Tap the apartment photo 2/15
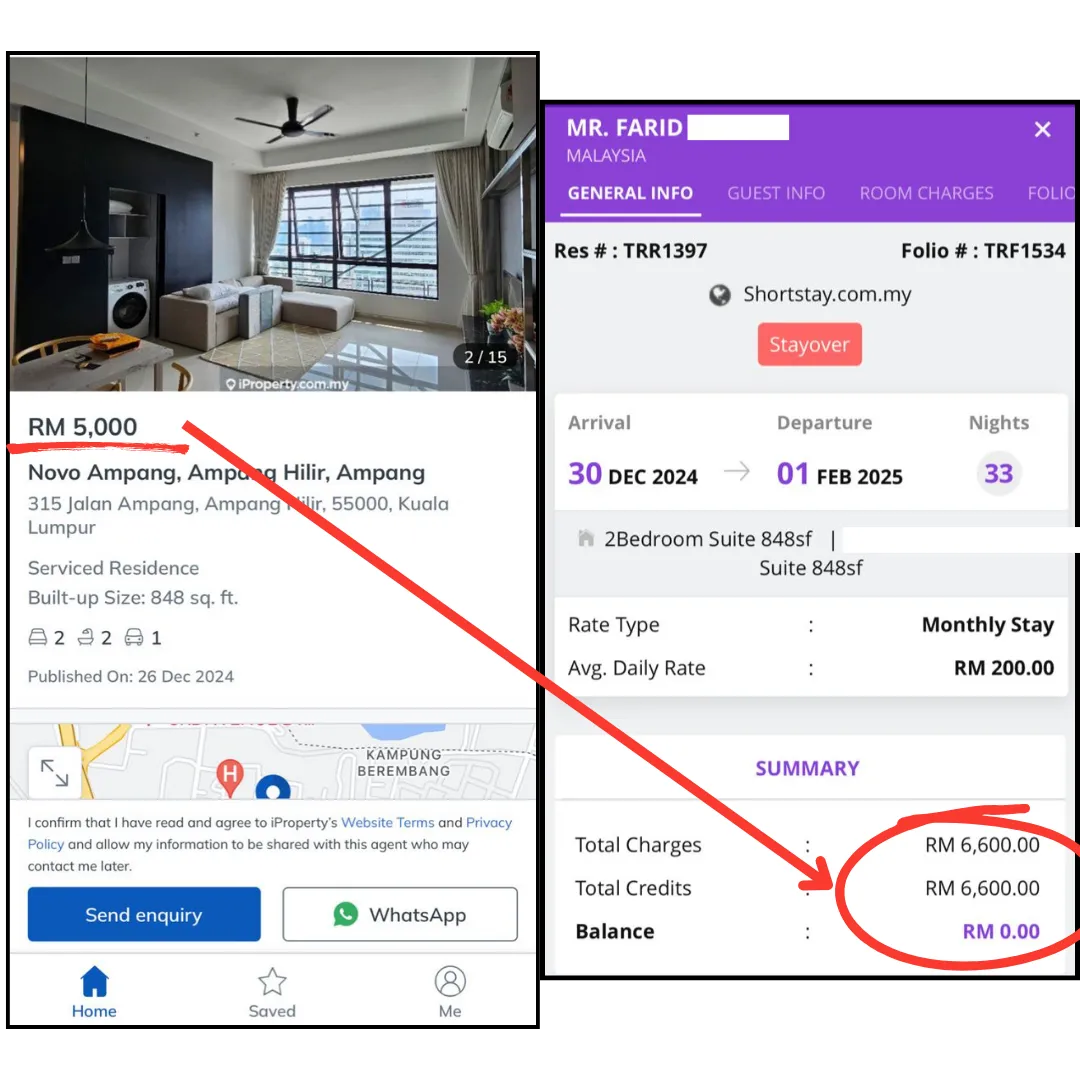1080x1080 pixels. [273, 225]
